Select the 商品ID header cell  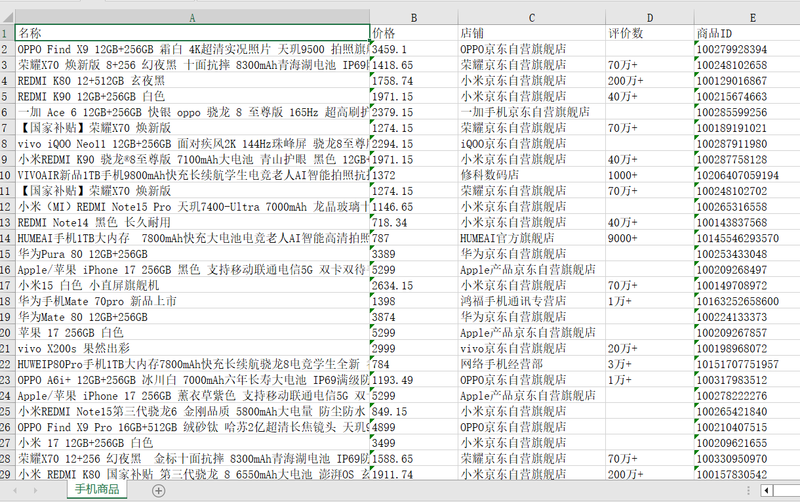[747, 33]
